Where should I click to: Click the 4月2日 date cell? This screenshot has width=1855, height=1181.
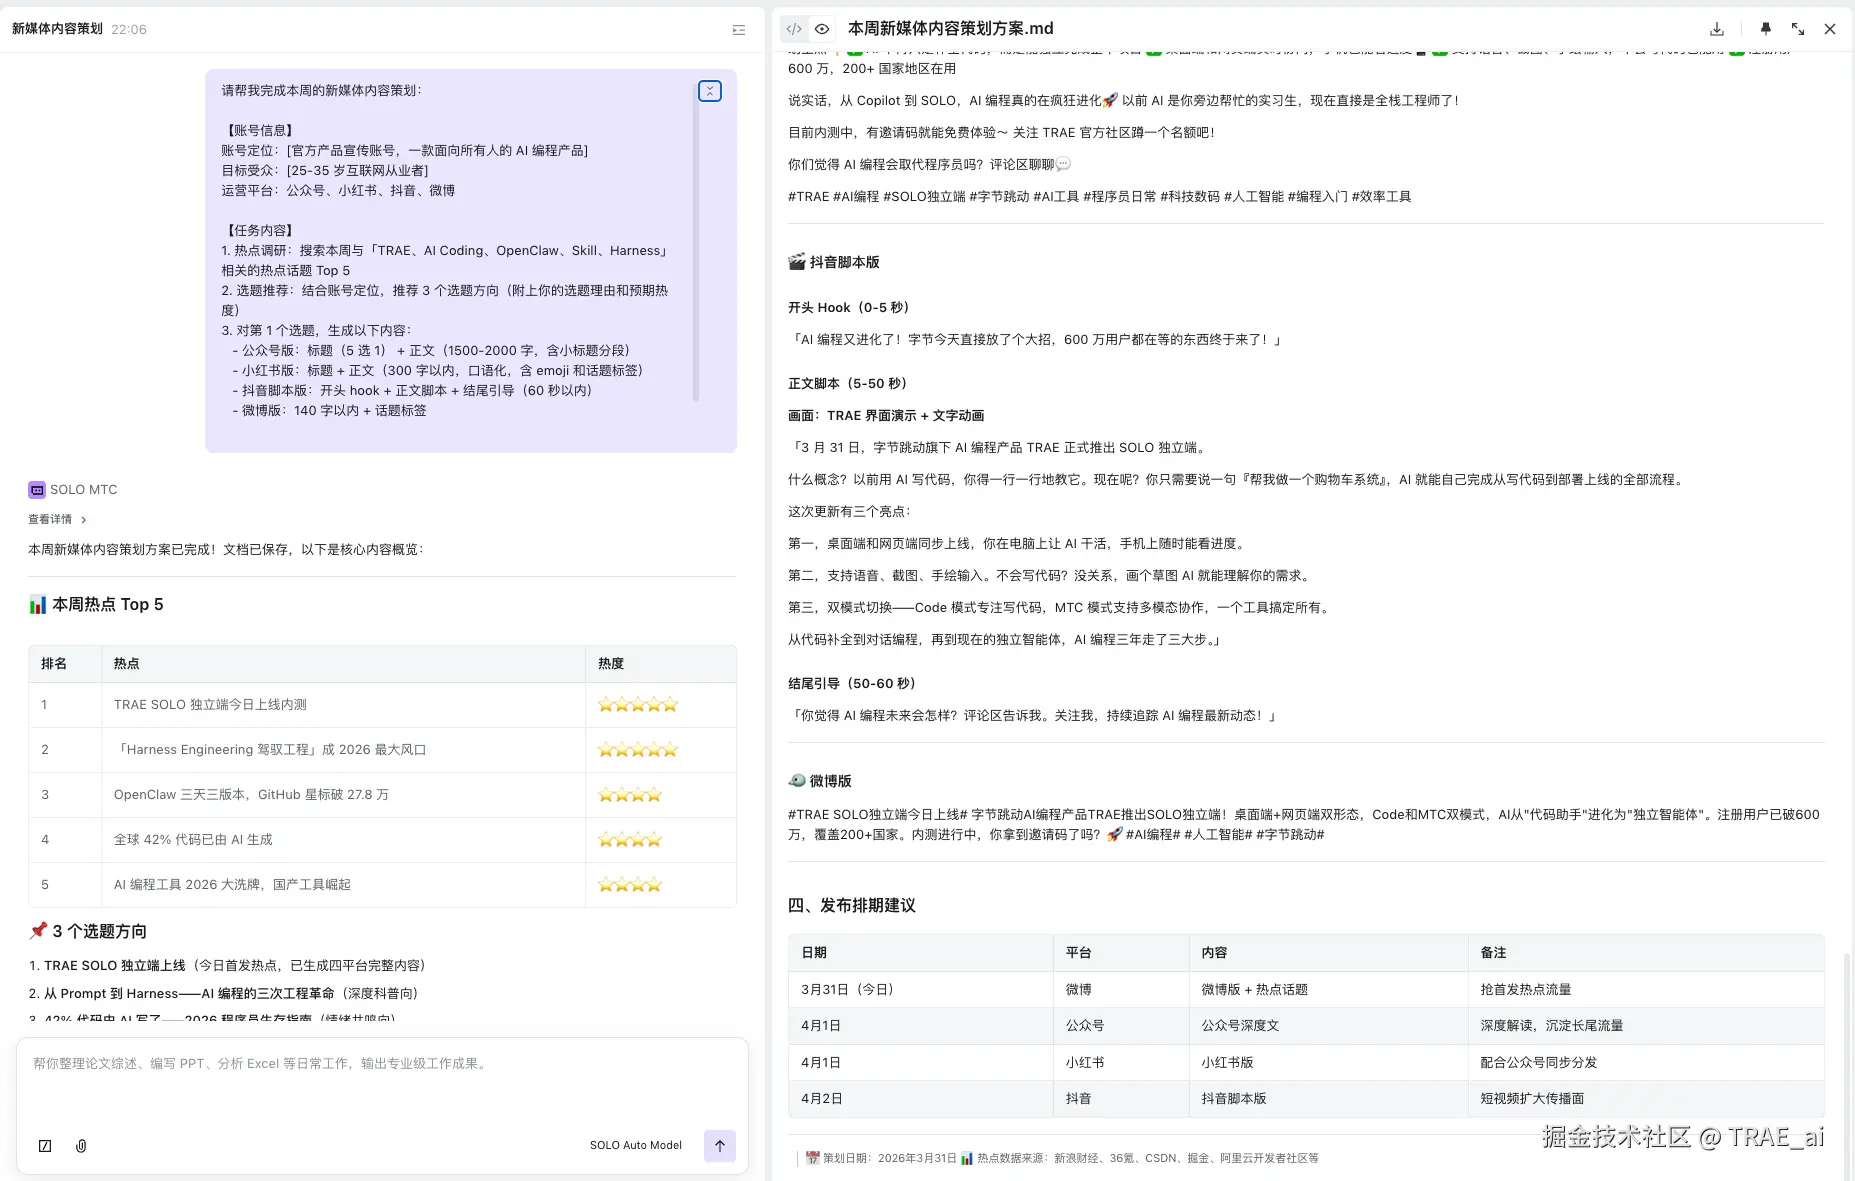coord(920,1098)
